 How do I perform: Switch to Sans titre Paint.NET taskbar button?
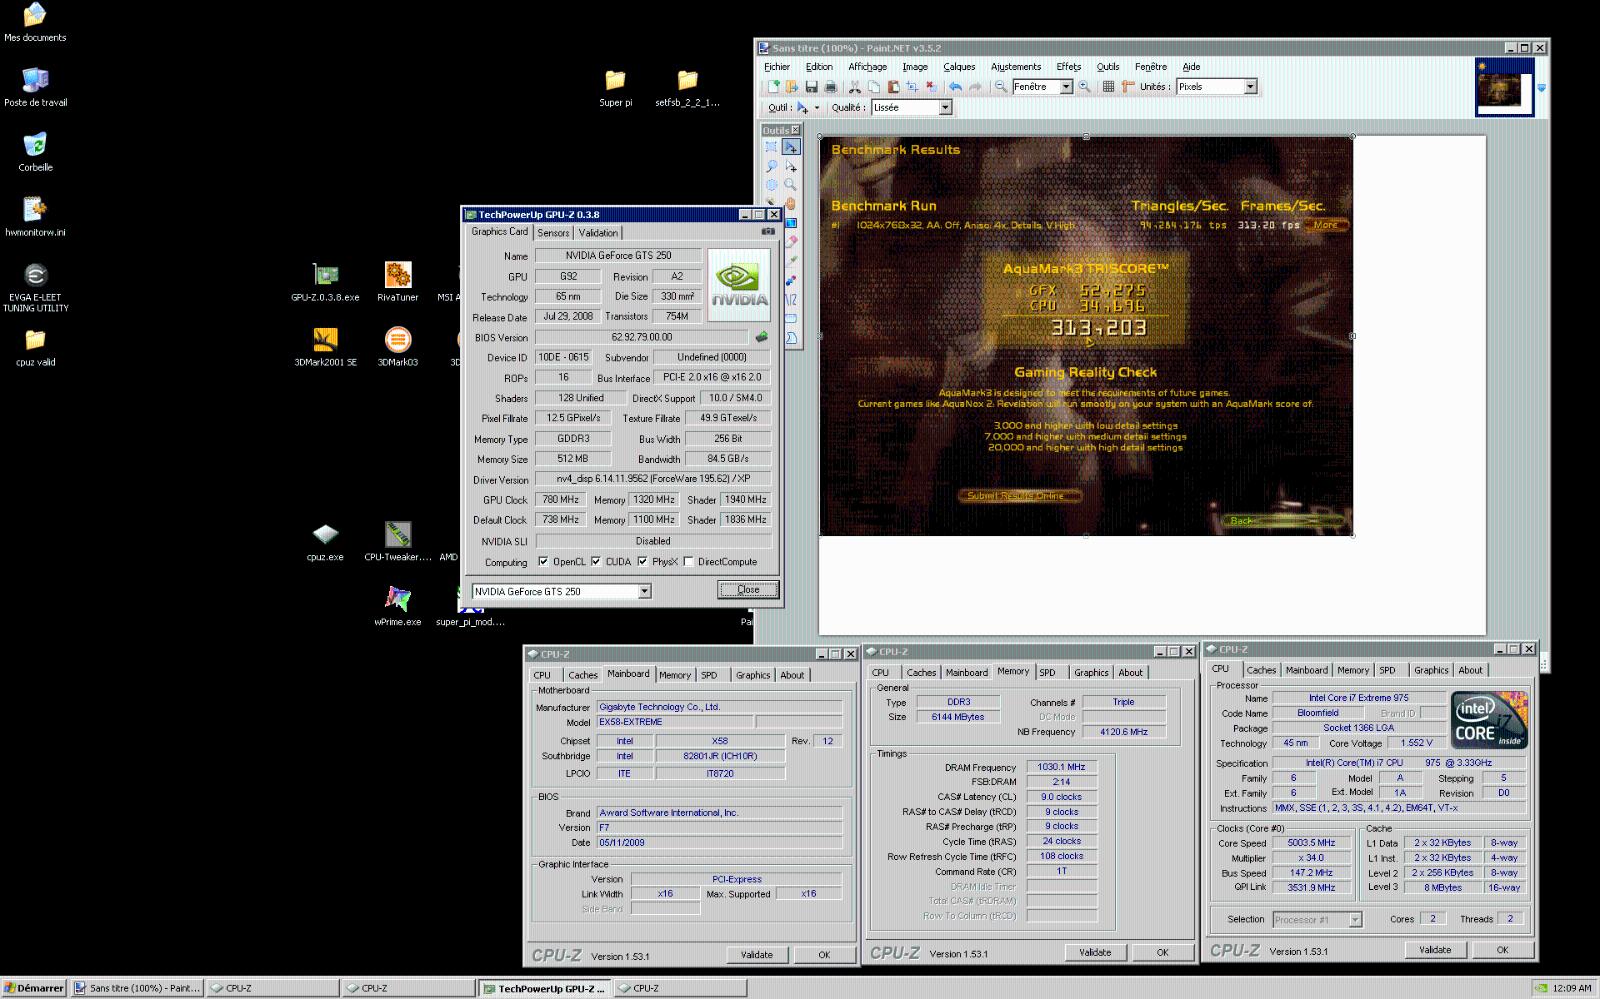click(135, 988)
